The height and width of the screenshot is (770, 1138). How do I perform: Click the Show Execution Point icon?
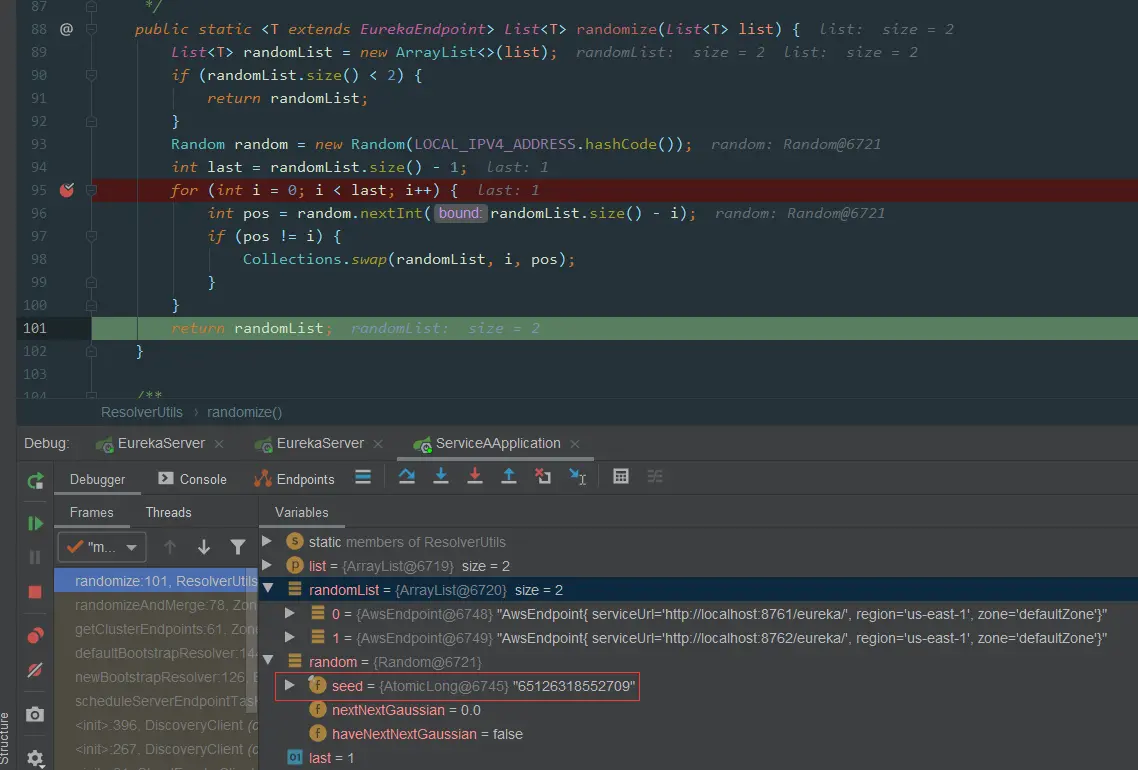point(363,477)
